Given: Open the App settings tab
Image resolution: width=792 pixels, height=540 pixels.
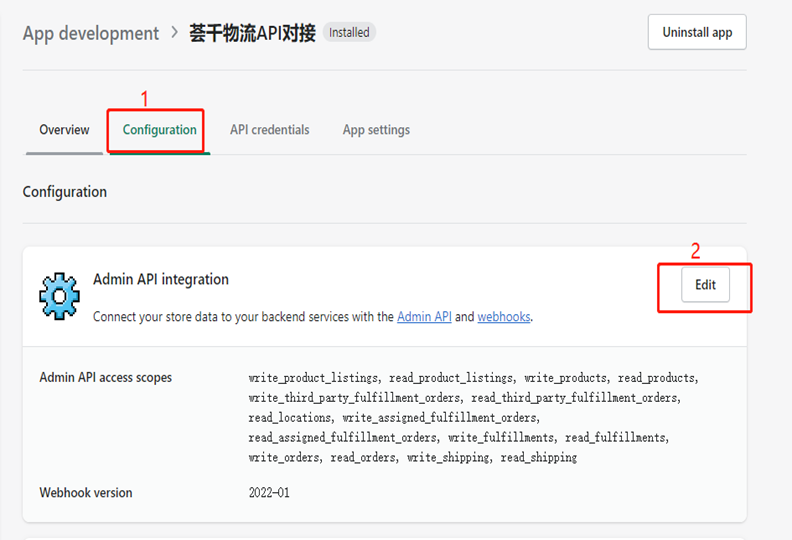Looking at the screenshot, I should point(376,130).
